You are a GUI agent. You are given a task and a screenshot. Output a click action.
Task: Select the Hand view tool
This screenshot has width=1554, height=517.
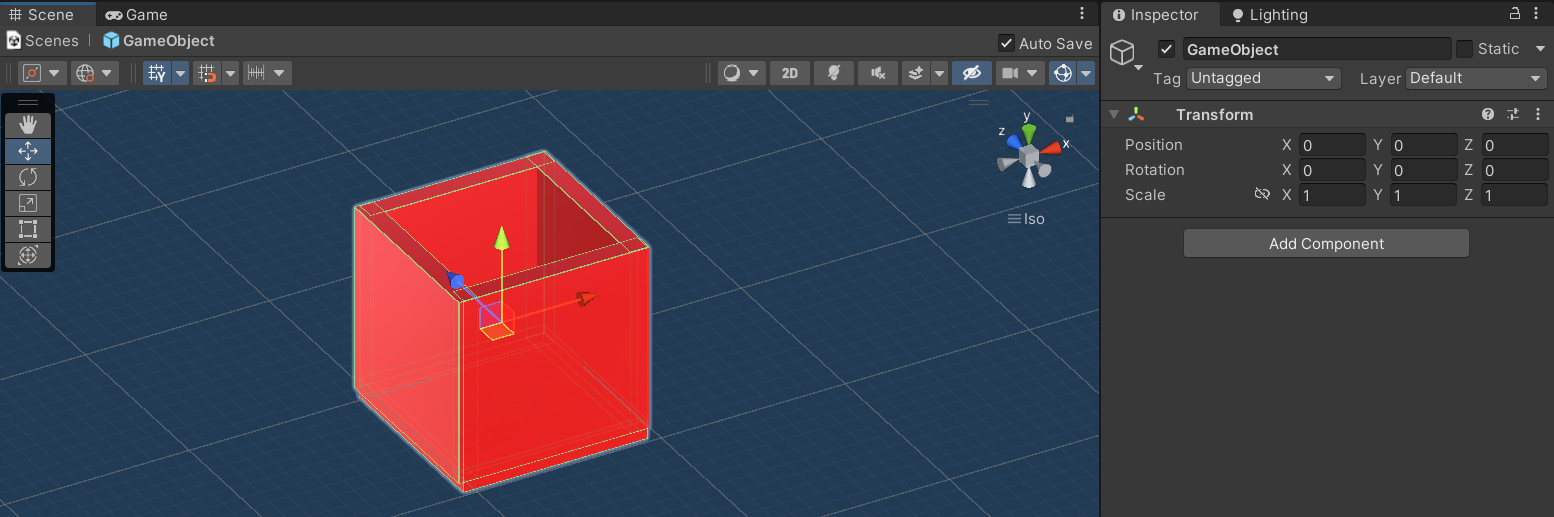point(28,125)
